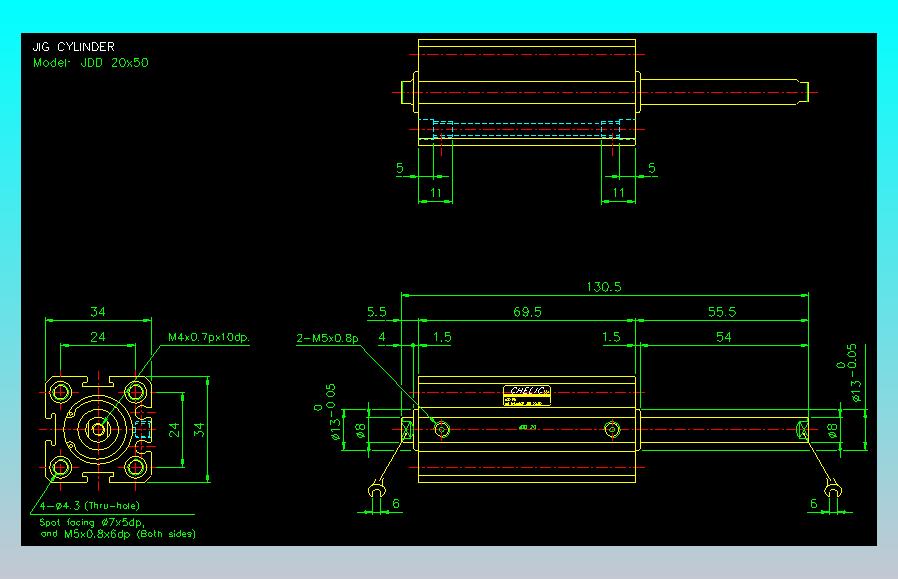Select the "and M5x0.8x6dp (Both sides)" note
The height and width of the screenshot is (579, 898).
click(x=118, y=534)
